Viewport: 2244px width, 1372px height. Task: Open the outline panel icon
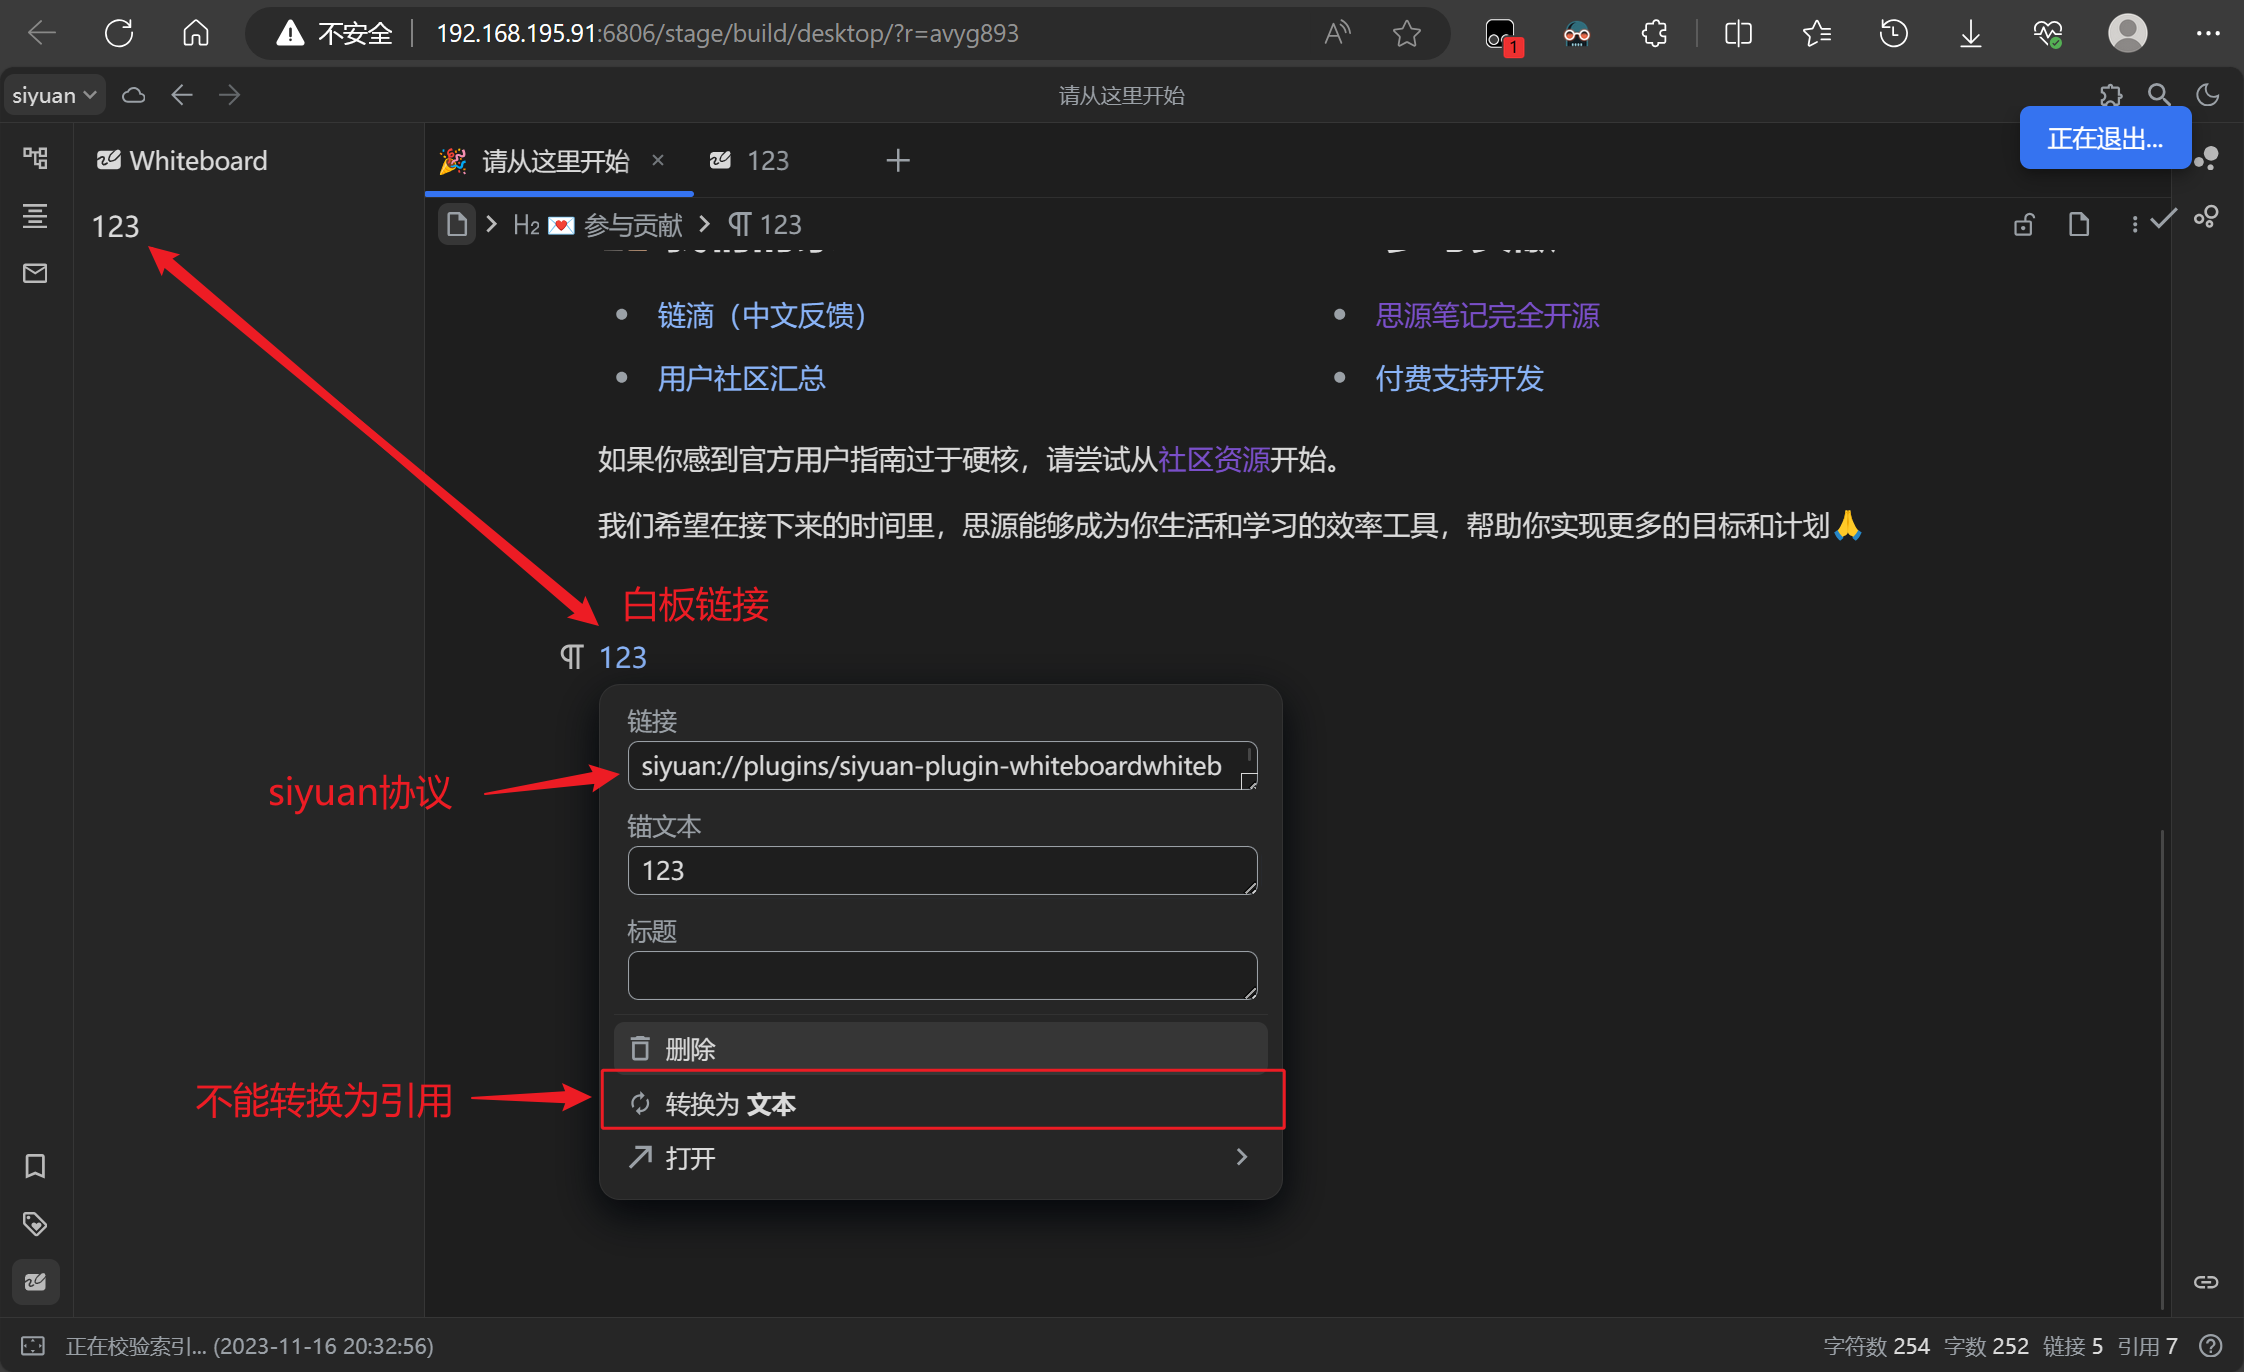tap(35, 216)
